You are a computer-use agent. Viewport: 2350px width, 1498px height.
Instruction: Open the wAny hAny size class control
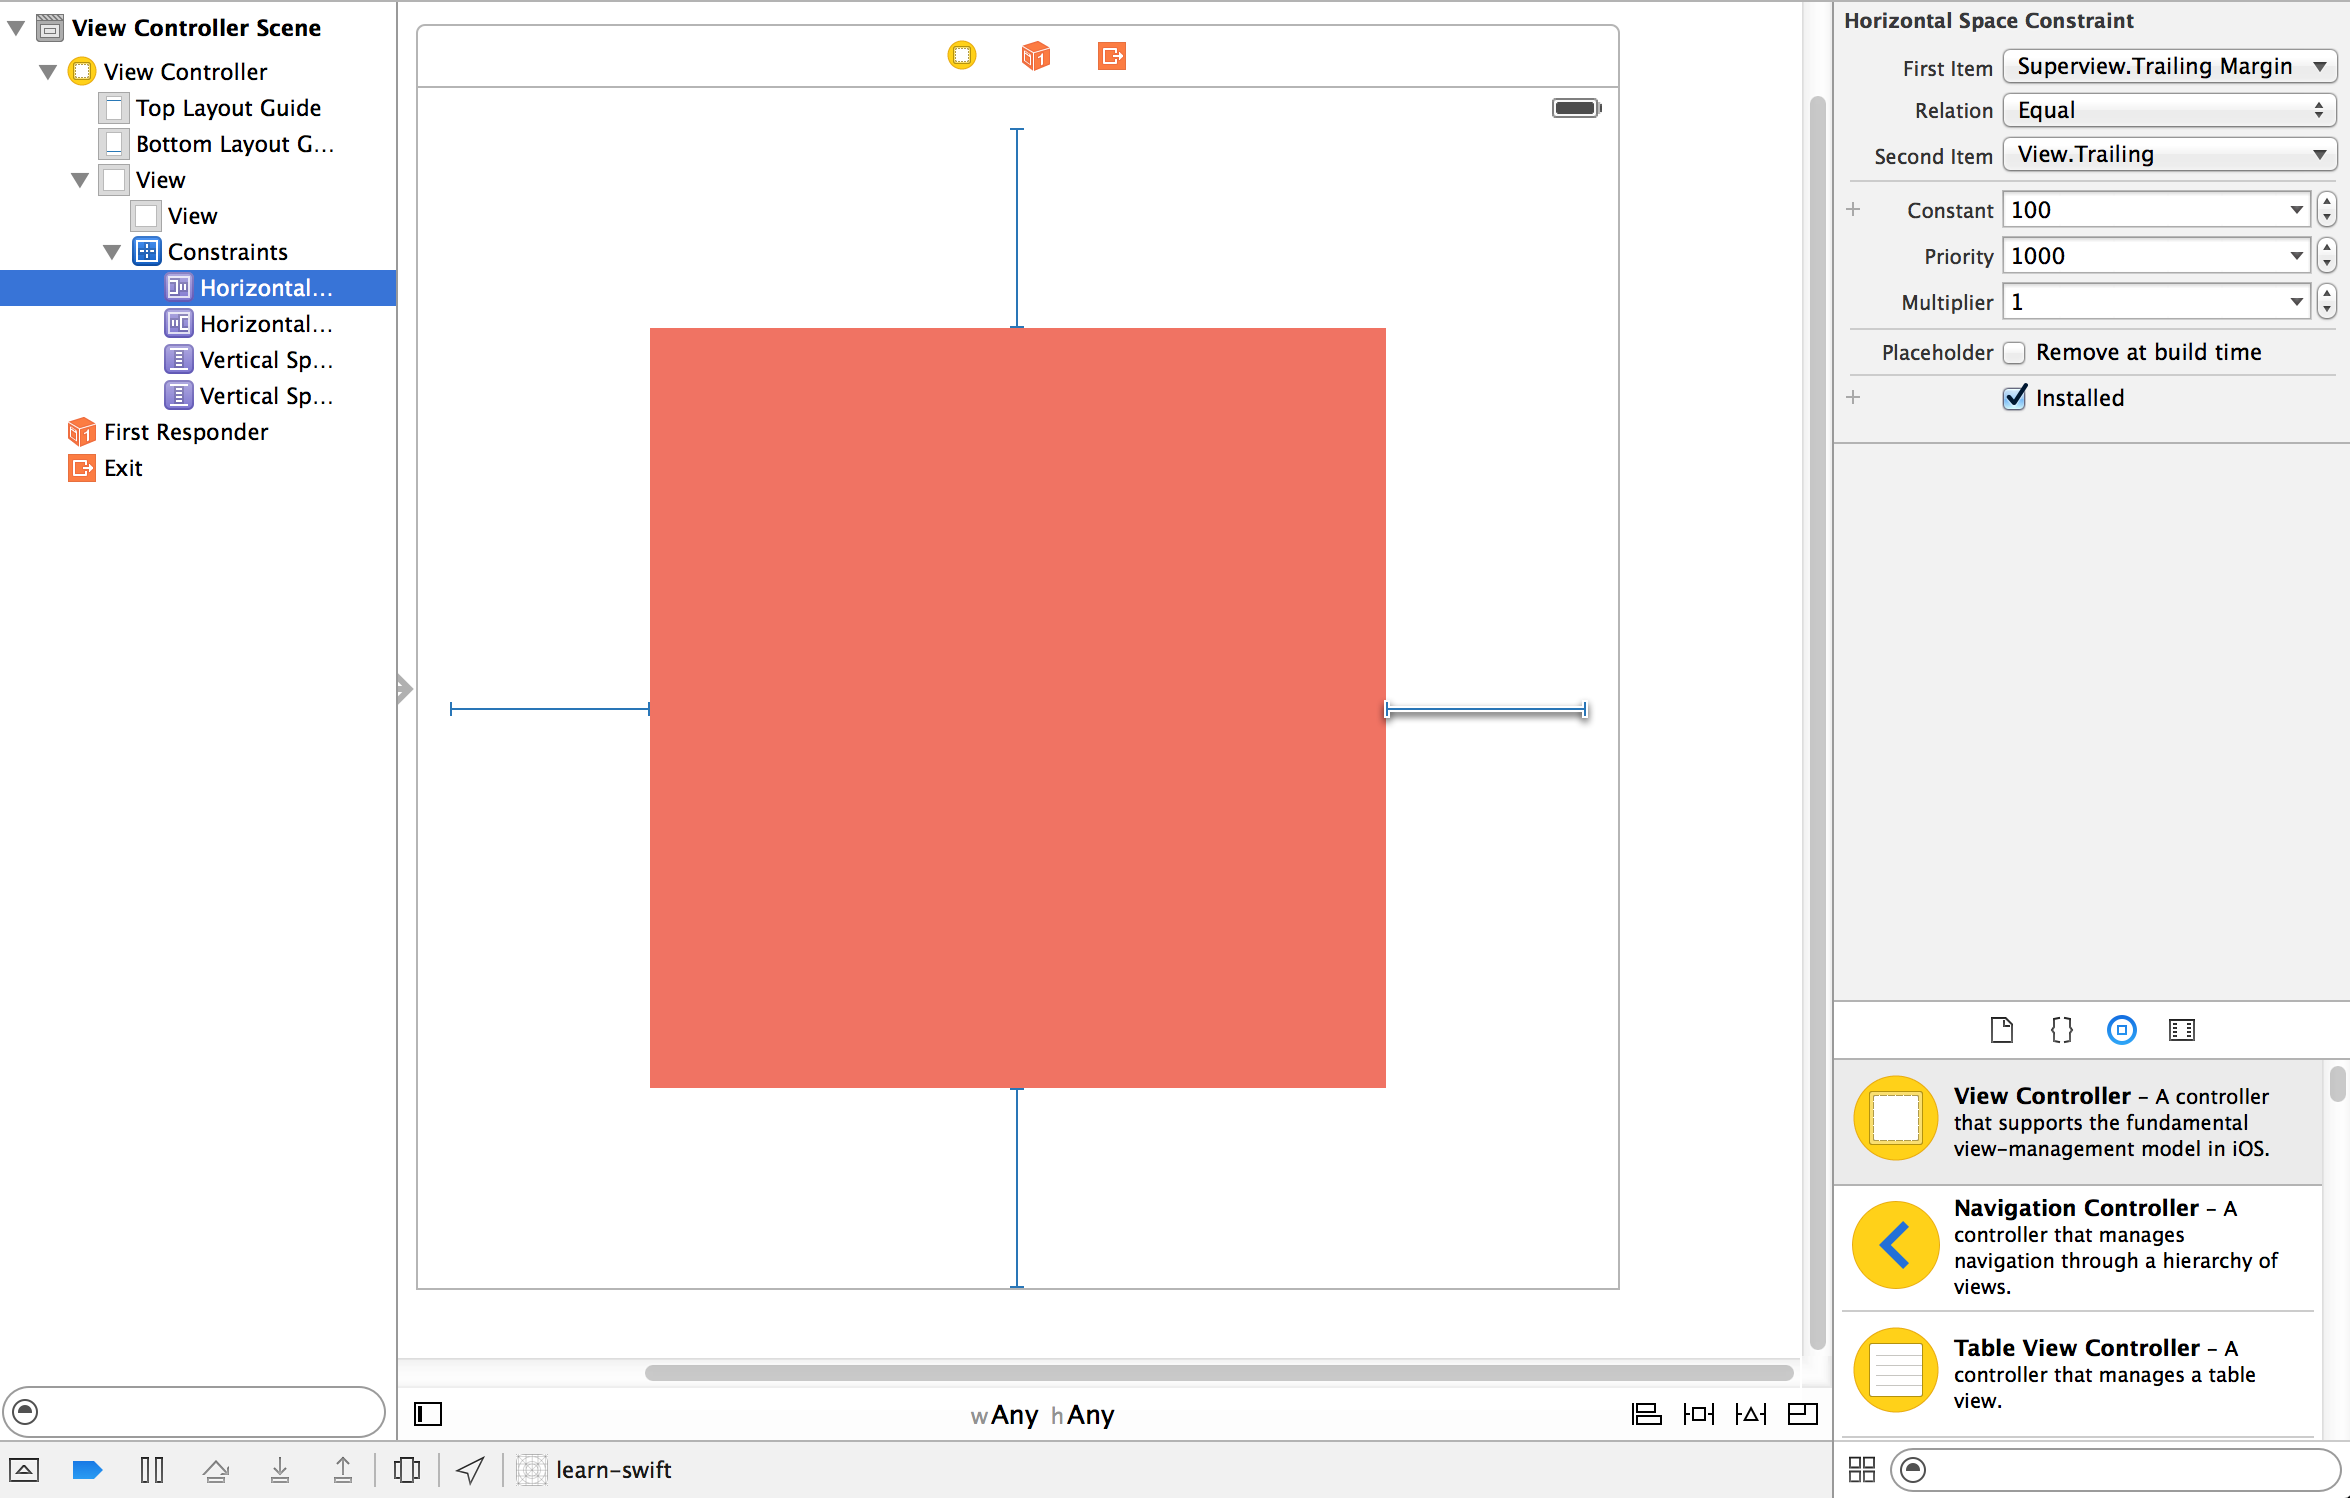coord(1042,1414)
